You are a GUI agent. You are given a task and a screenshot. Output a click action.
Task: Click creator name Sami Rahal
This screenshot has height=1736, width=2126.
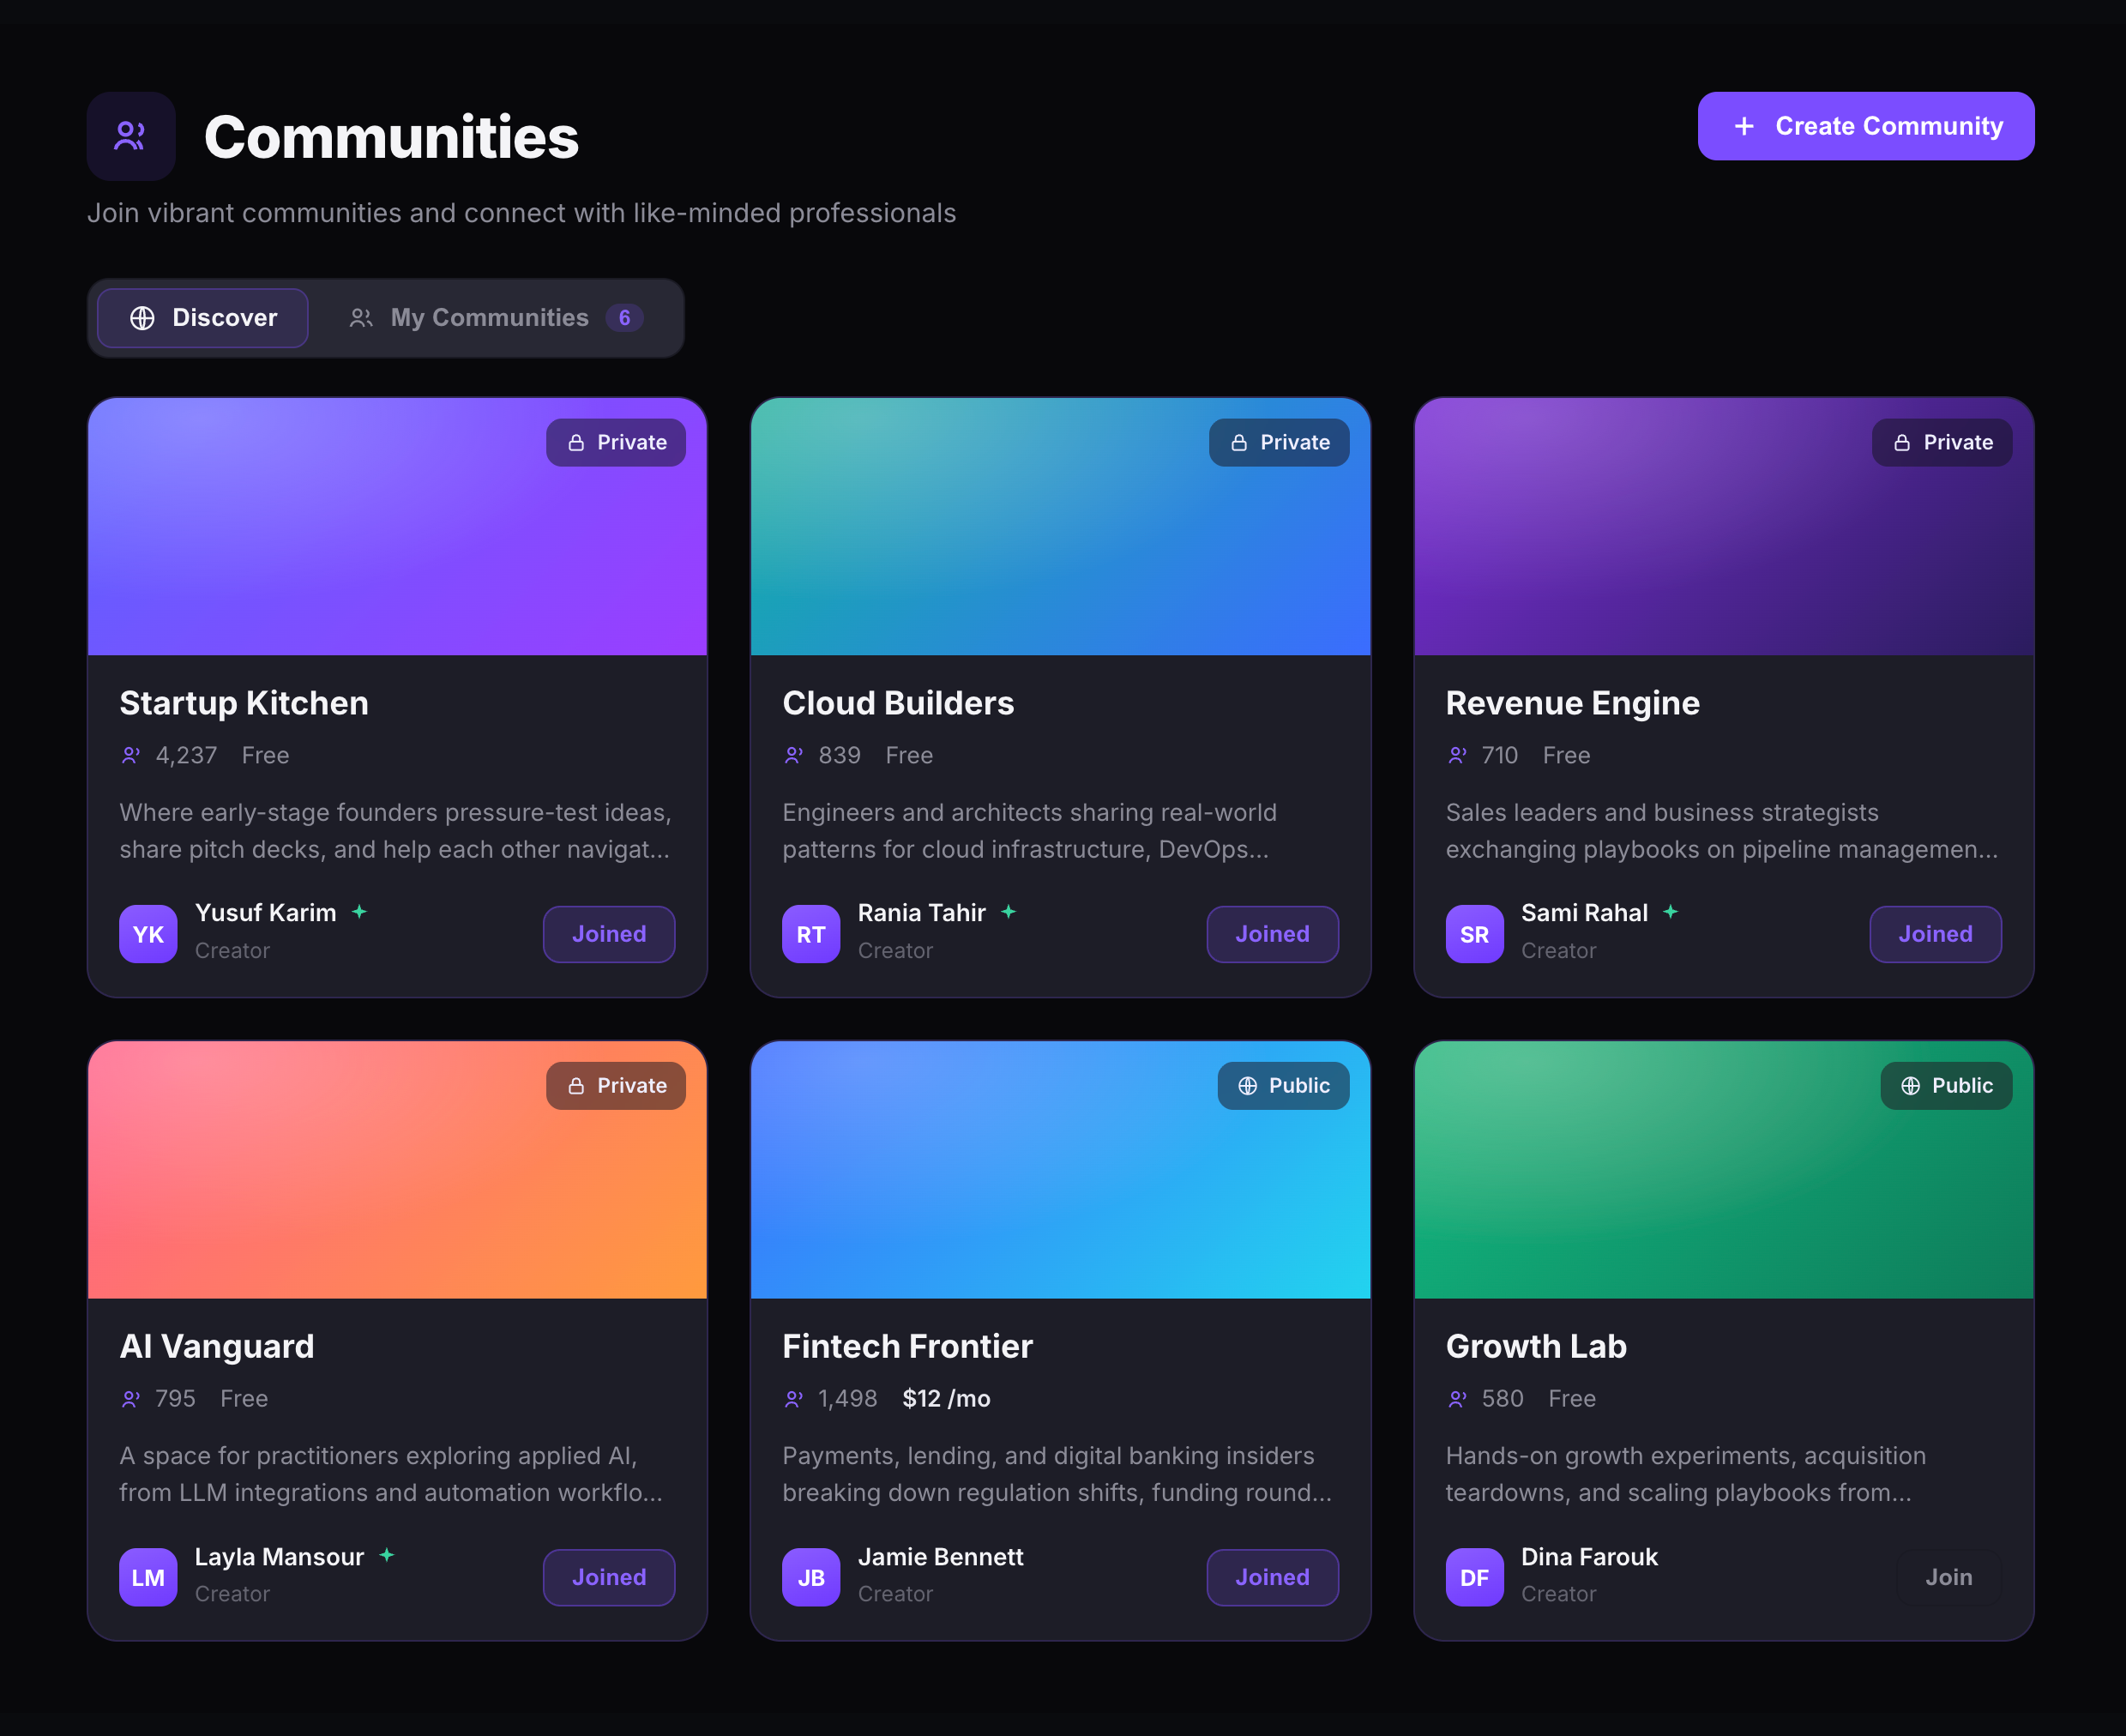(1584, 913)
